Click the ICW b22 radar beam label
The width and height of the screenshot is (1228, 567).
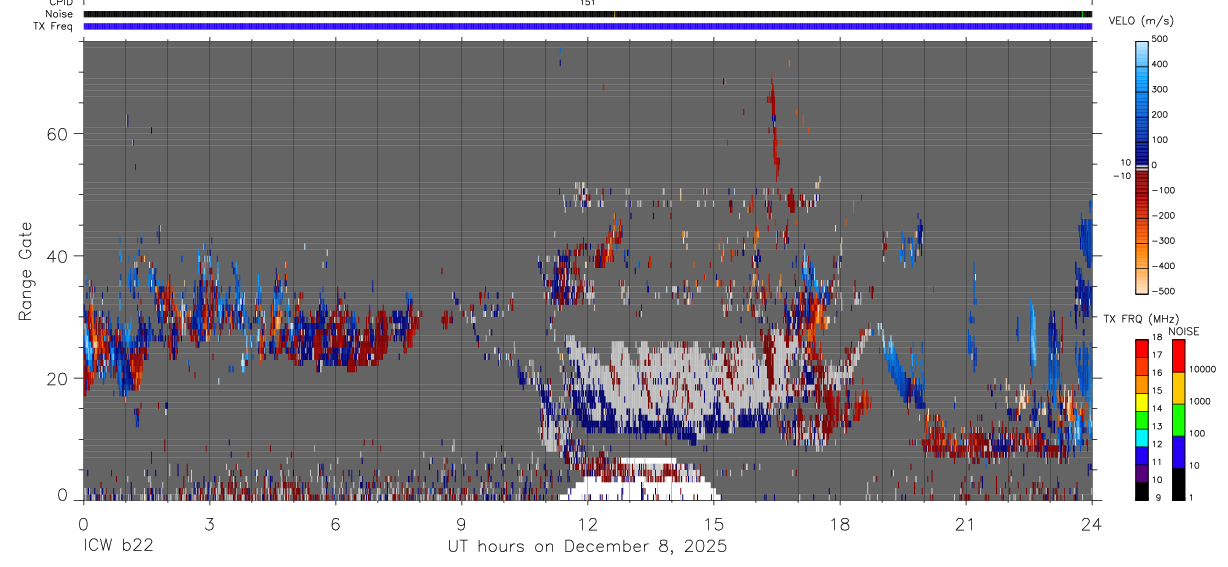tap(118, 546)
